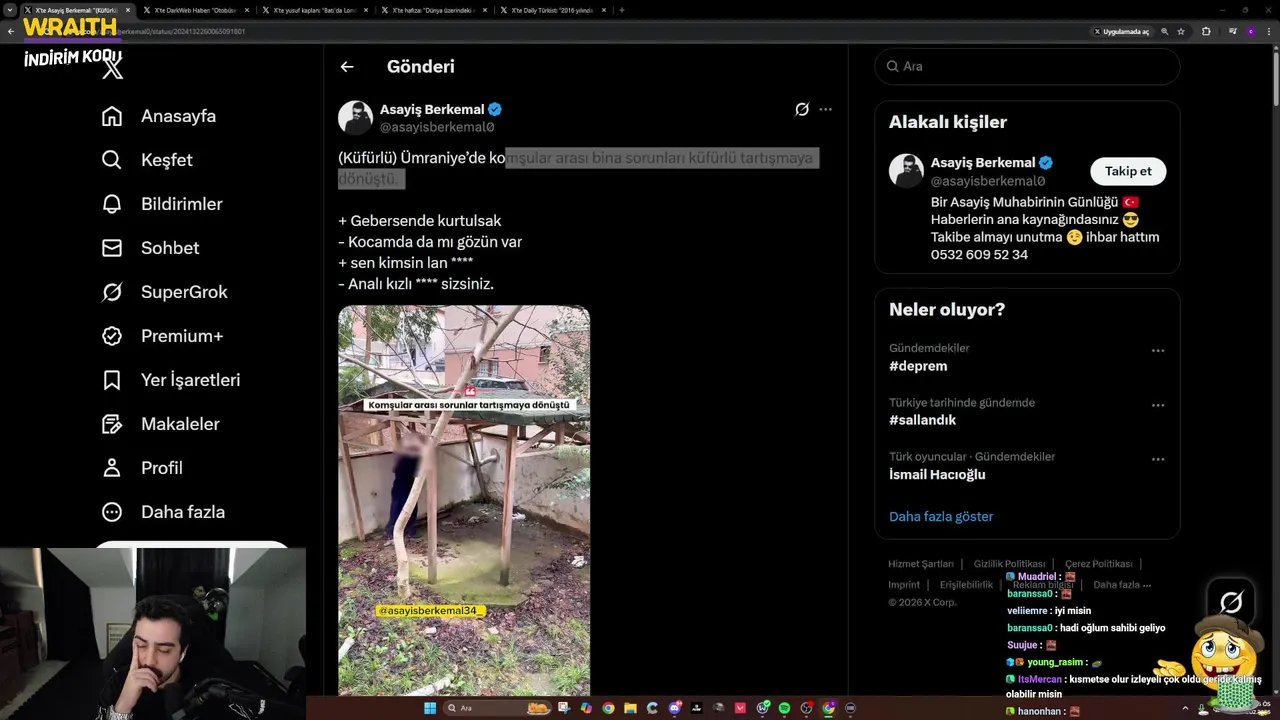Open Gizlilik Politikası footer link

[x=1009, y=564]
